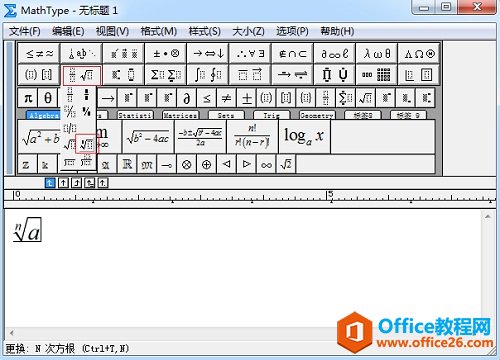Insert the Fraktur M symbol
The height and width of the screenshot is (360, 500).
(x=147, y=164)
